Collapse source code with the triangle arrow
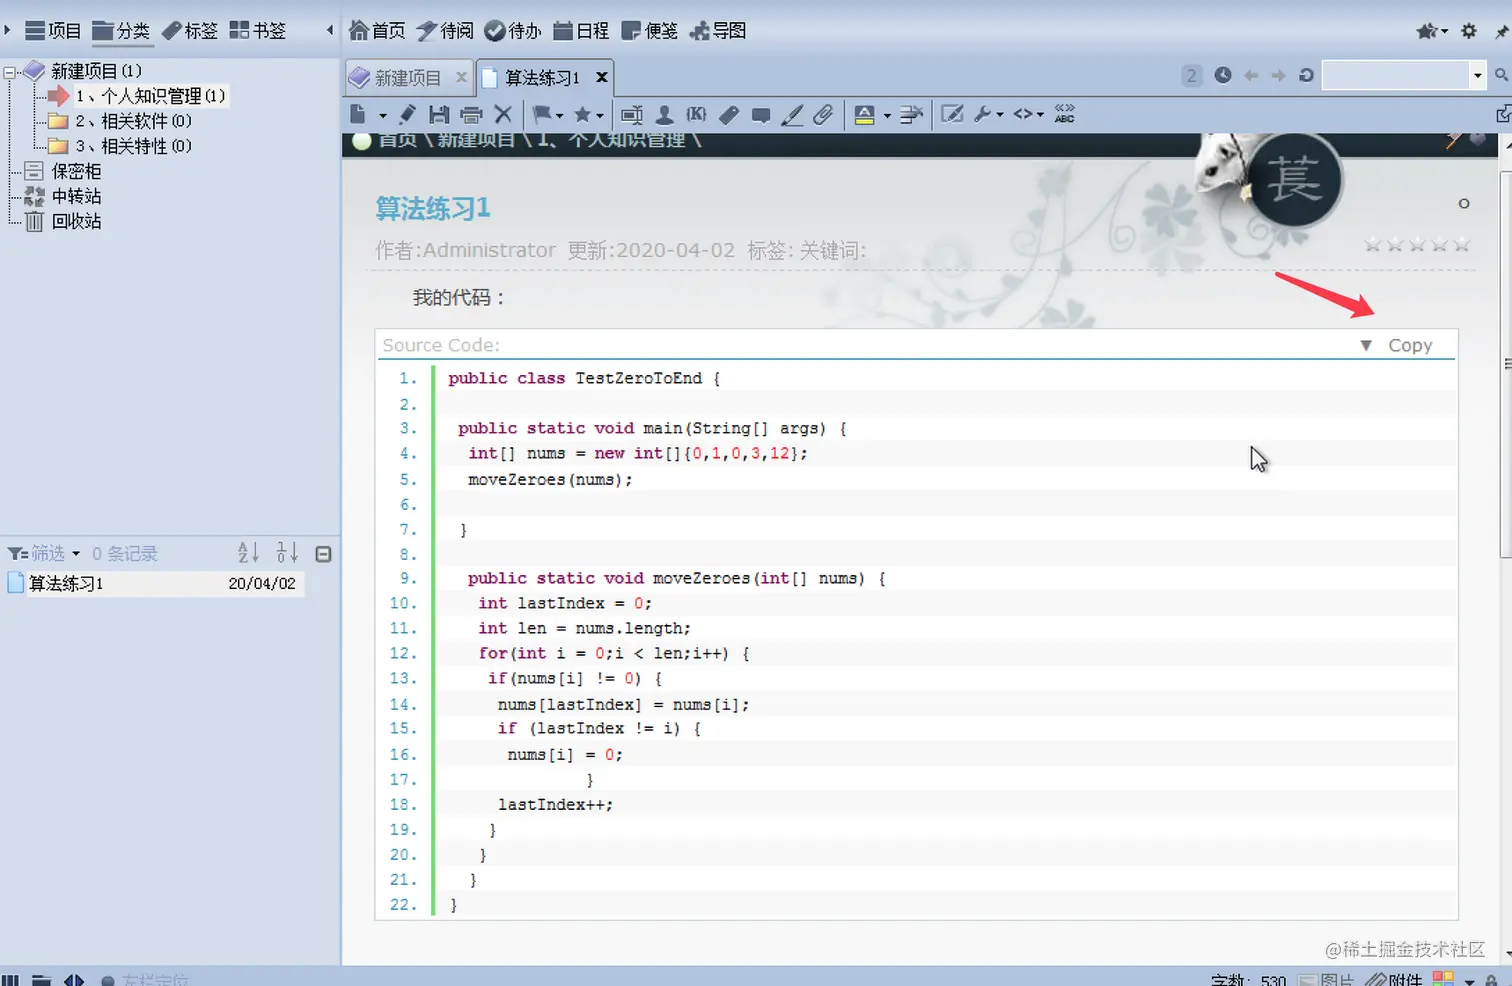Screen dimensions: 1512x986 [x=1366, y=345]
